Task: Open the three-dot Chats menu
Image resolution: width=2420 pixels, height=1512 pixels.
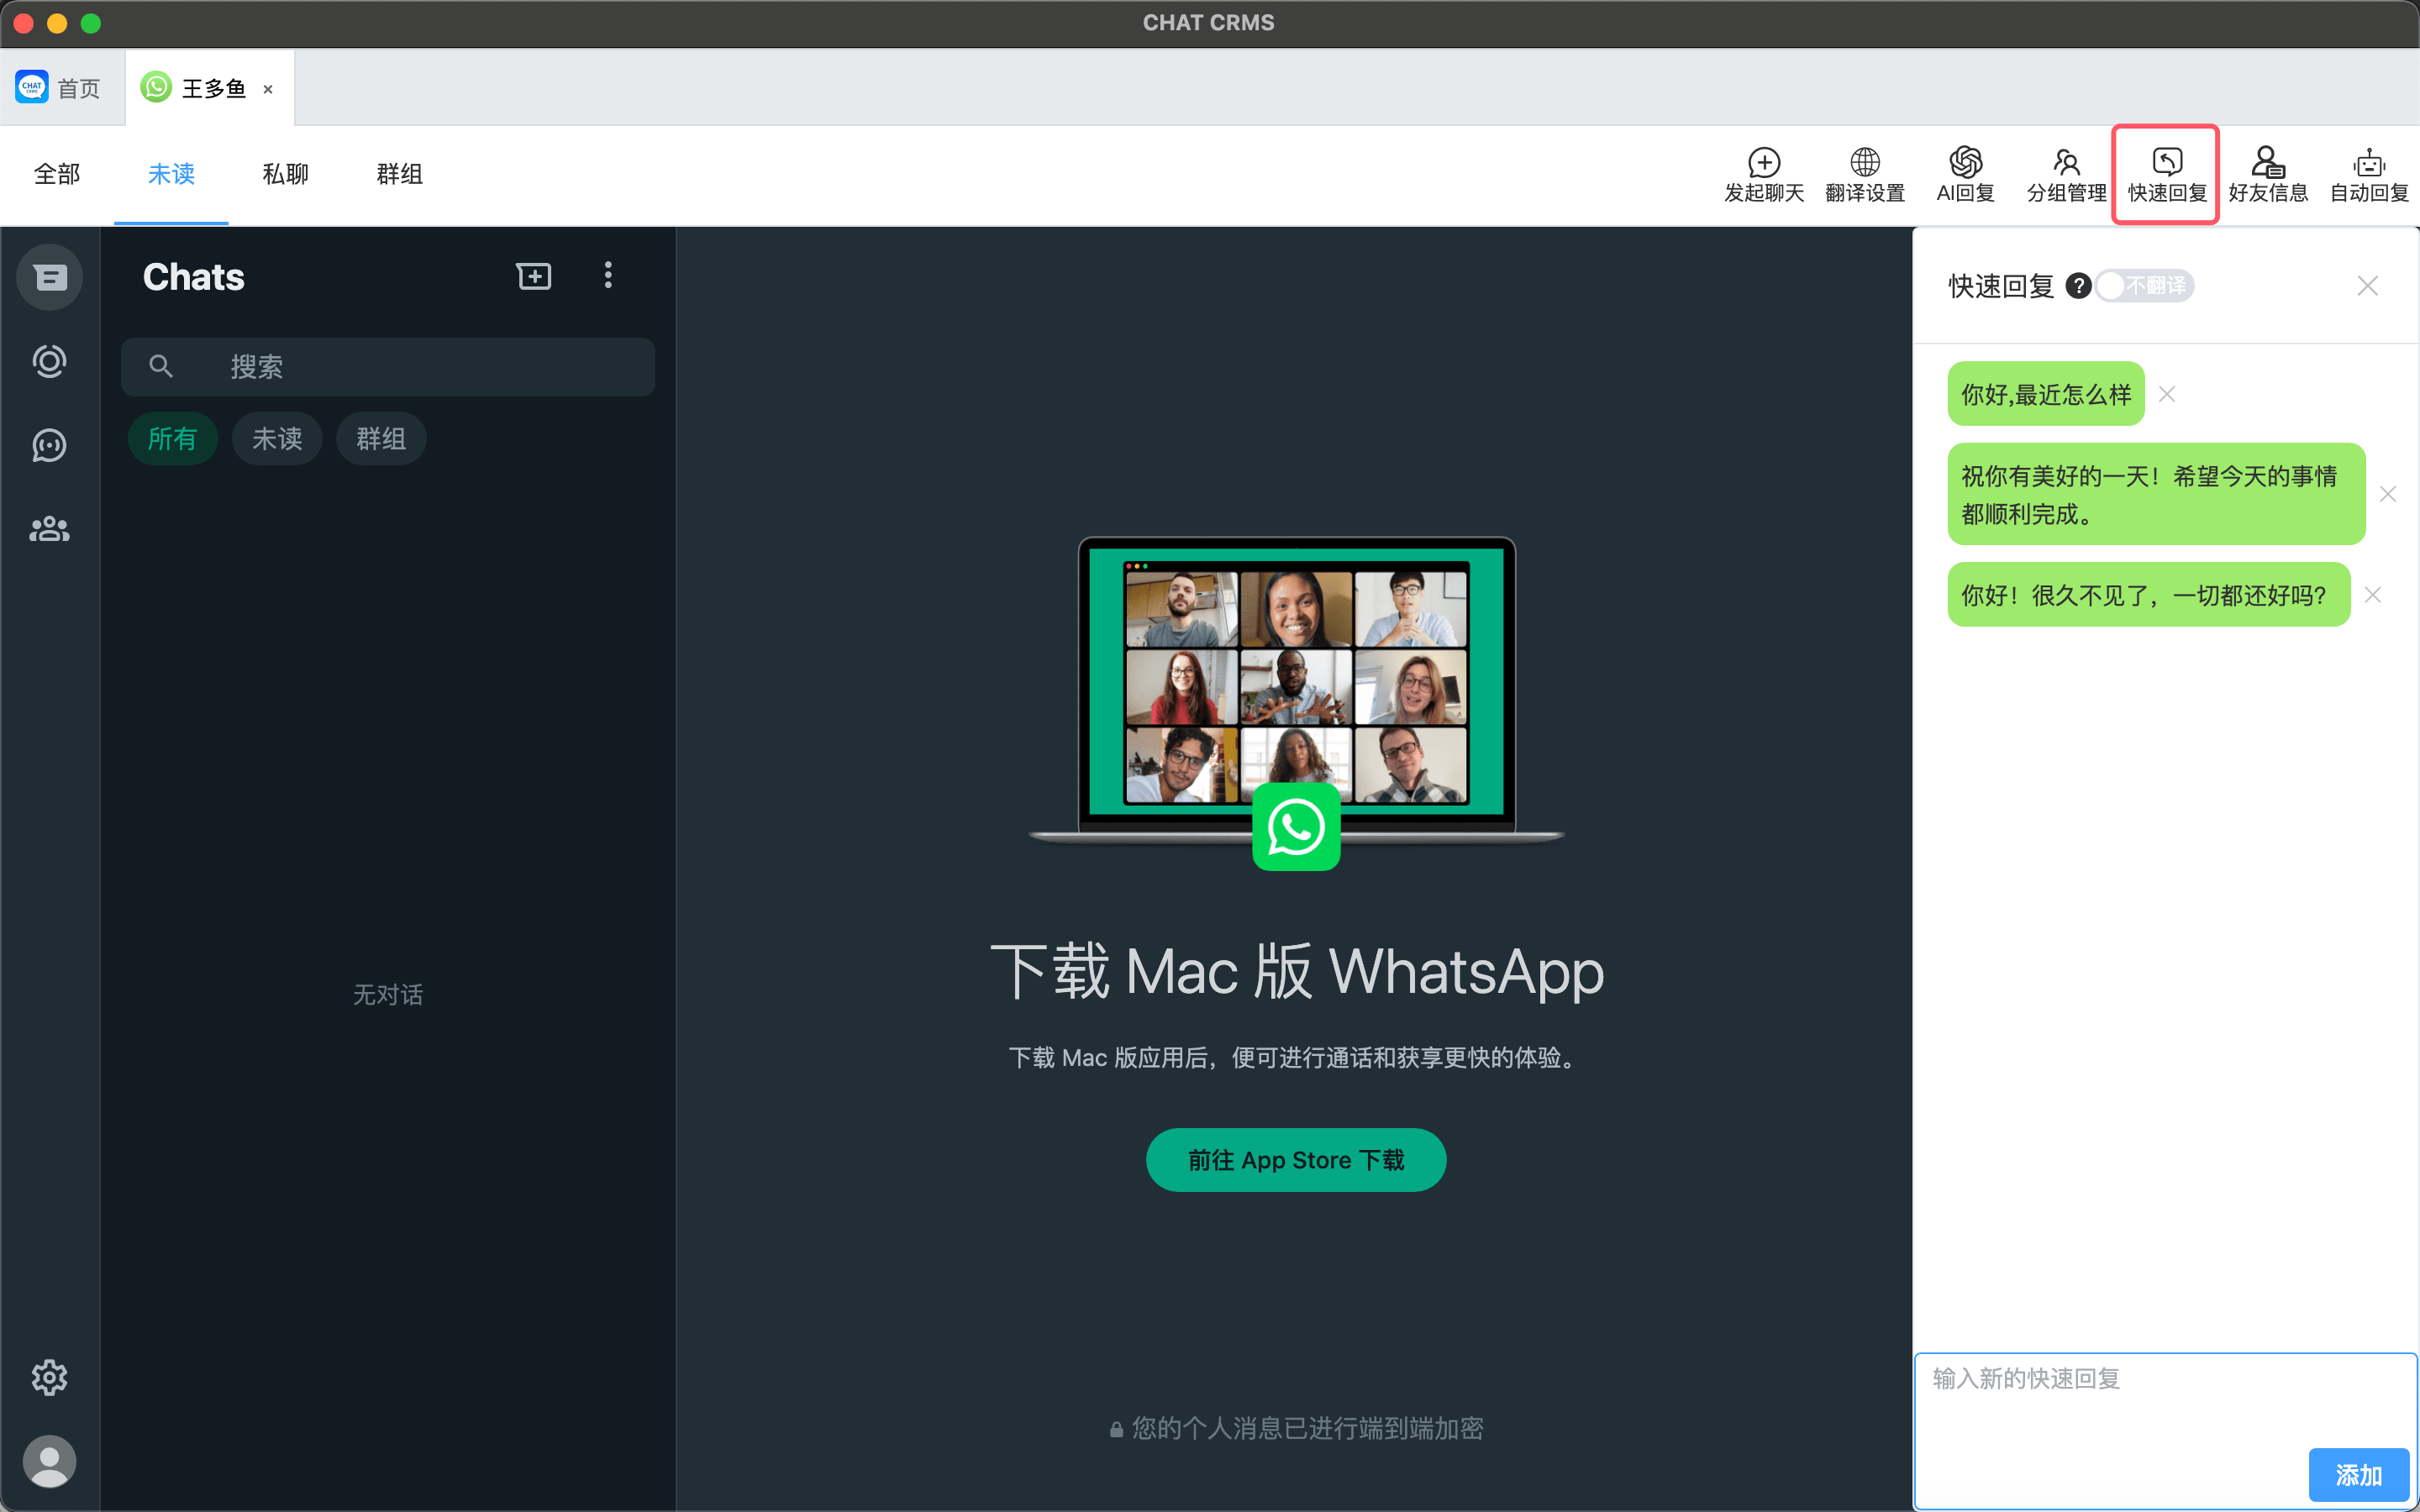Action: pyautogui.click(x=608, y=276)
